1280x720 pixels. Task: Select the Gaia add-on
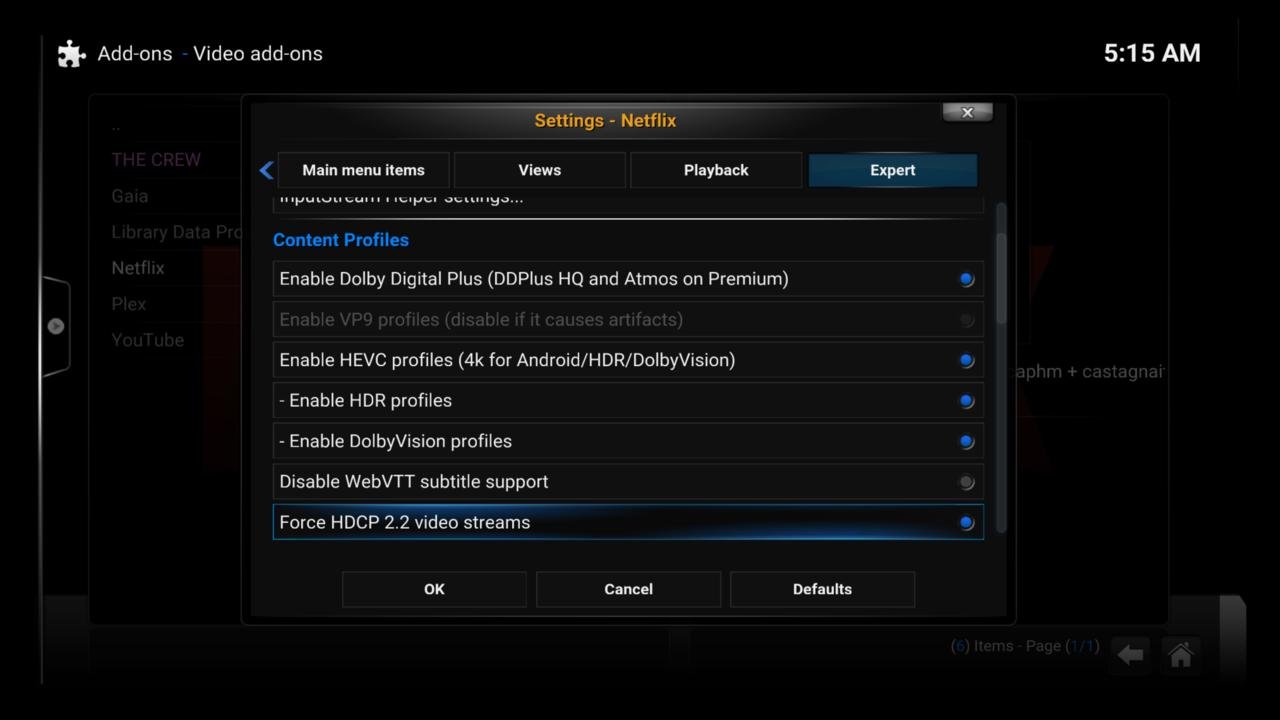click(130, 196)
